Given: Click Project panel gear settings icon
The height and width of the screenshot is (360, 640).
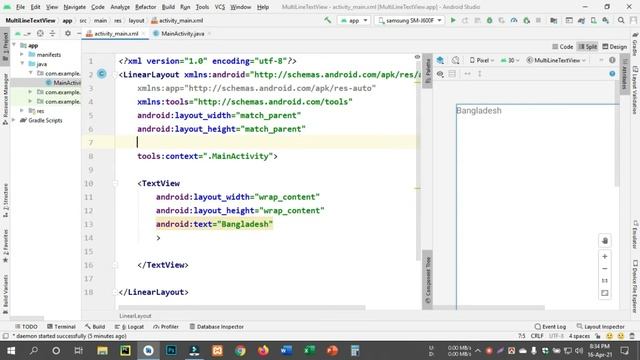Looking at the screenshot, I should pyautogui.click(x=68, y=33).
